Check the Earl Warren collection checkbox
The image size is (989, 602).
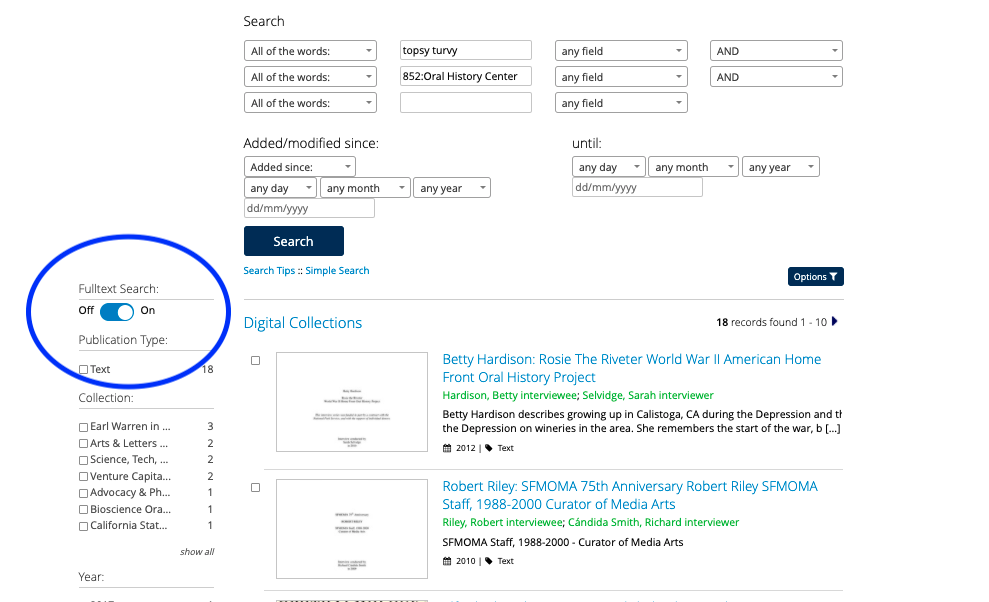84,427
